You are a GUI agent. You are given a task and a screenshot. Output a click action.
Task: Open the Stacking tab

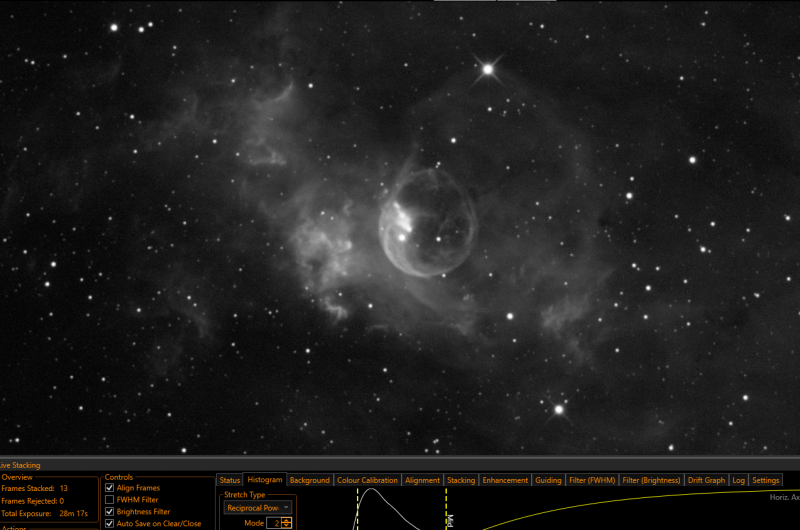coord(461,480)
